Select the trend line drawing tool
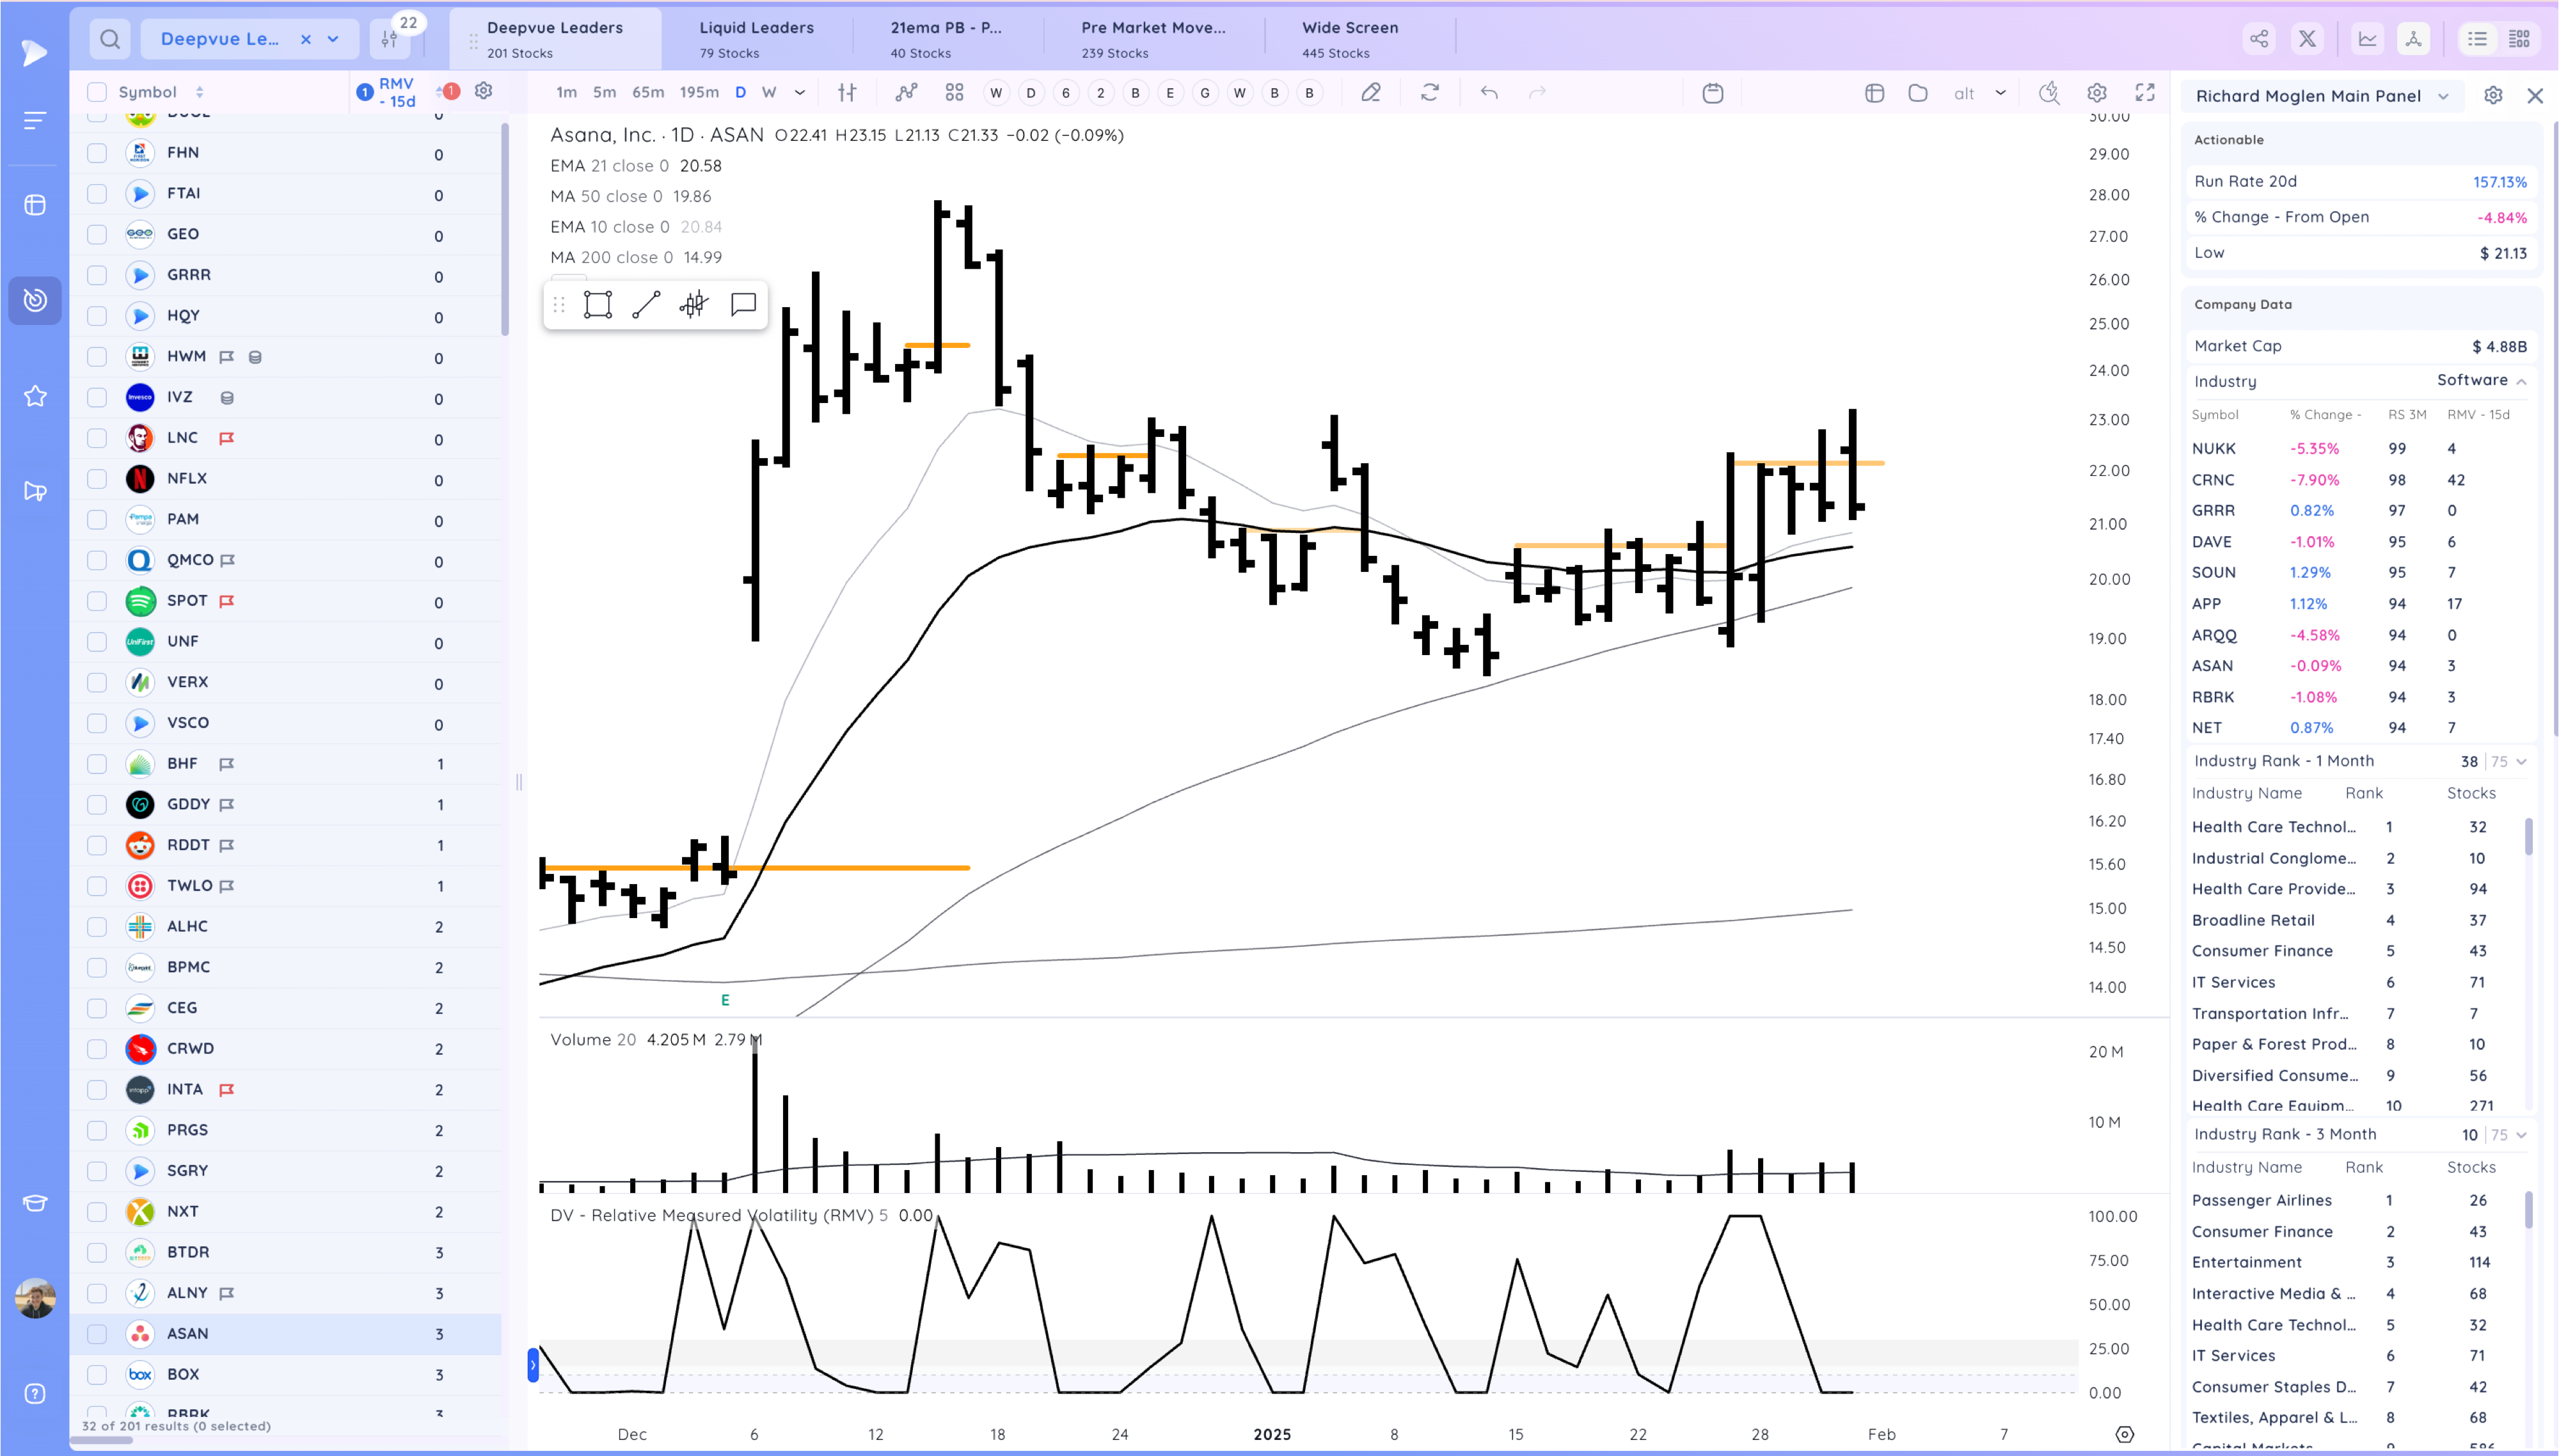This screenshot has width=2559, height=1456. click(646, 305)
